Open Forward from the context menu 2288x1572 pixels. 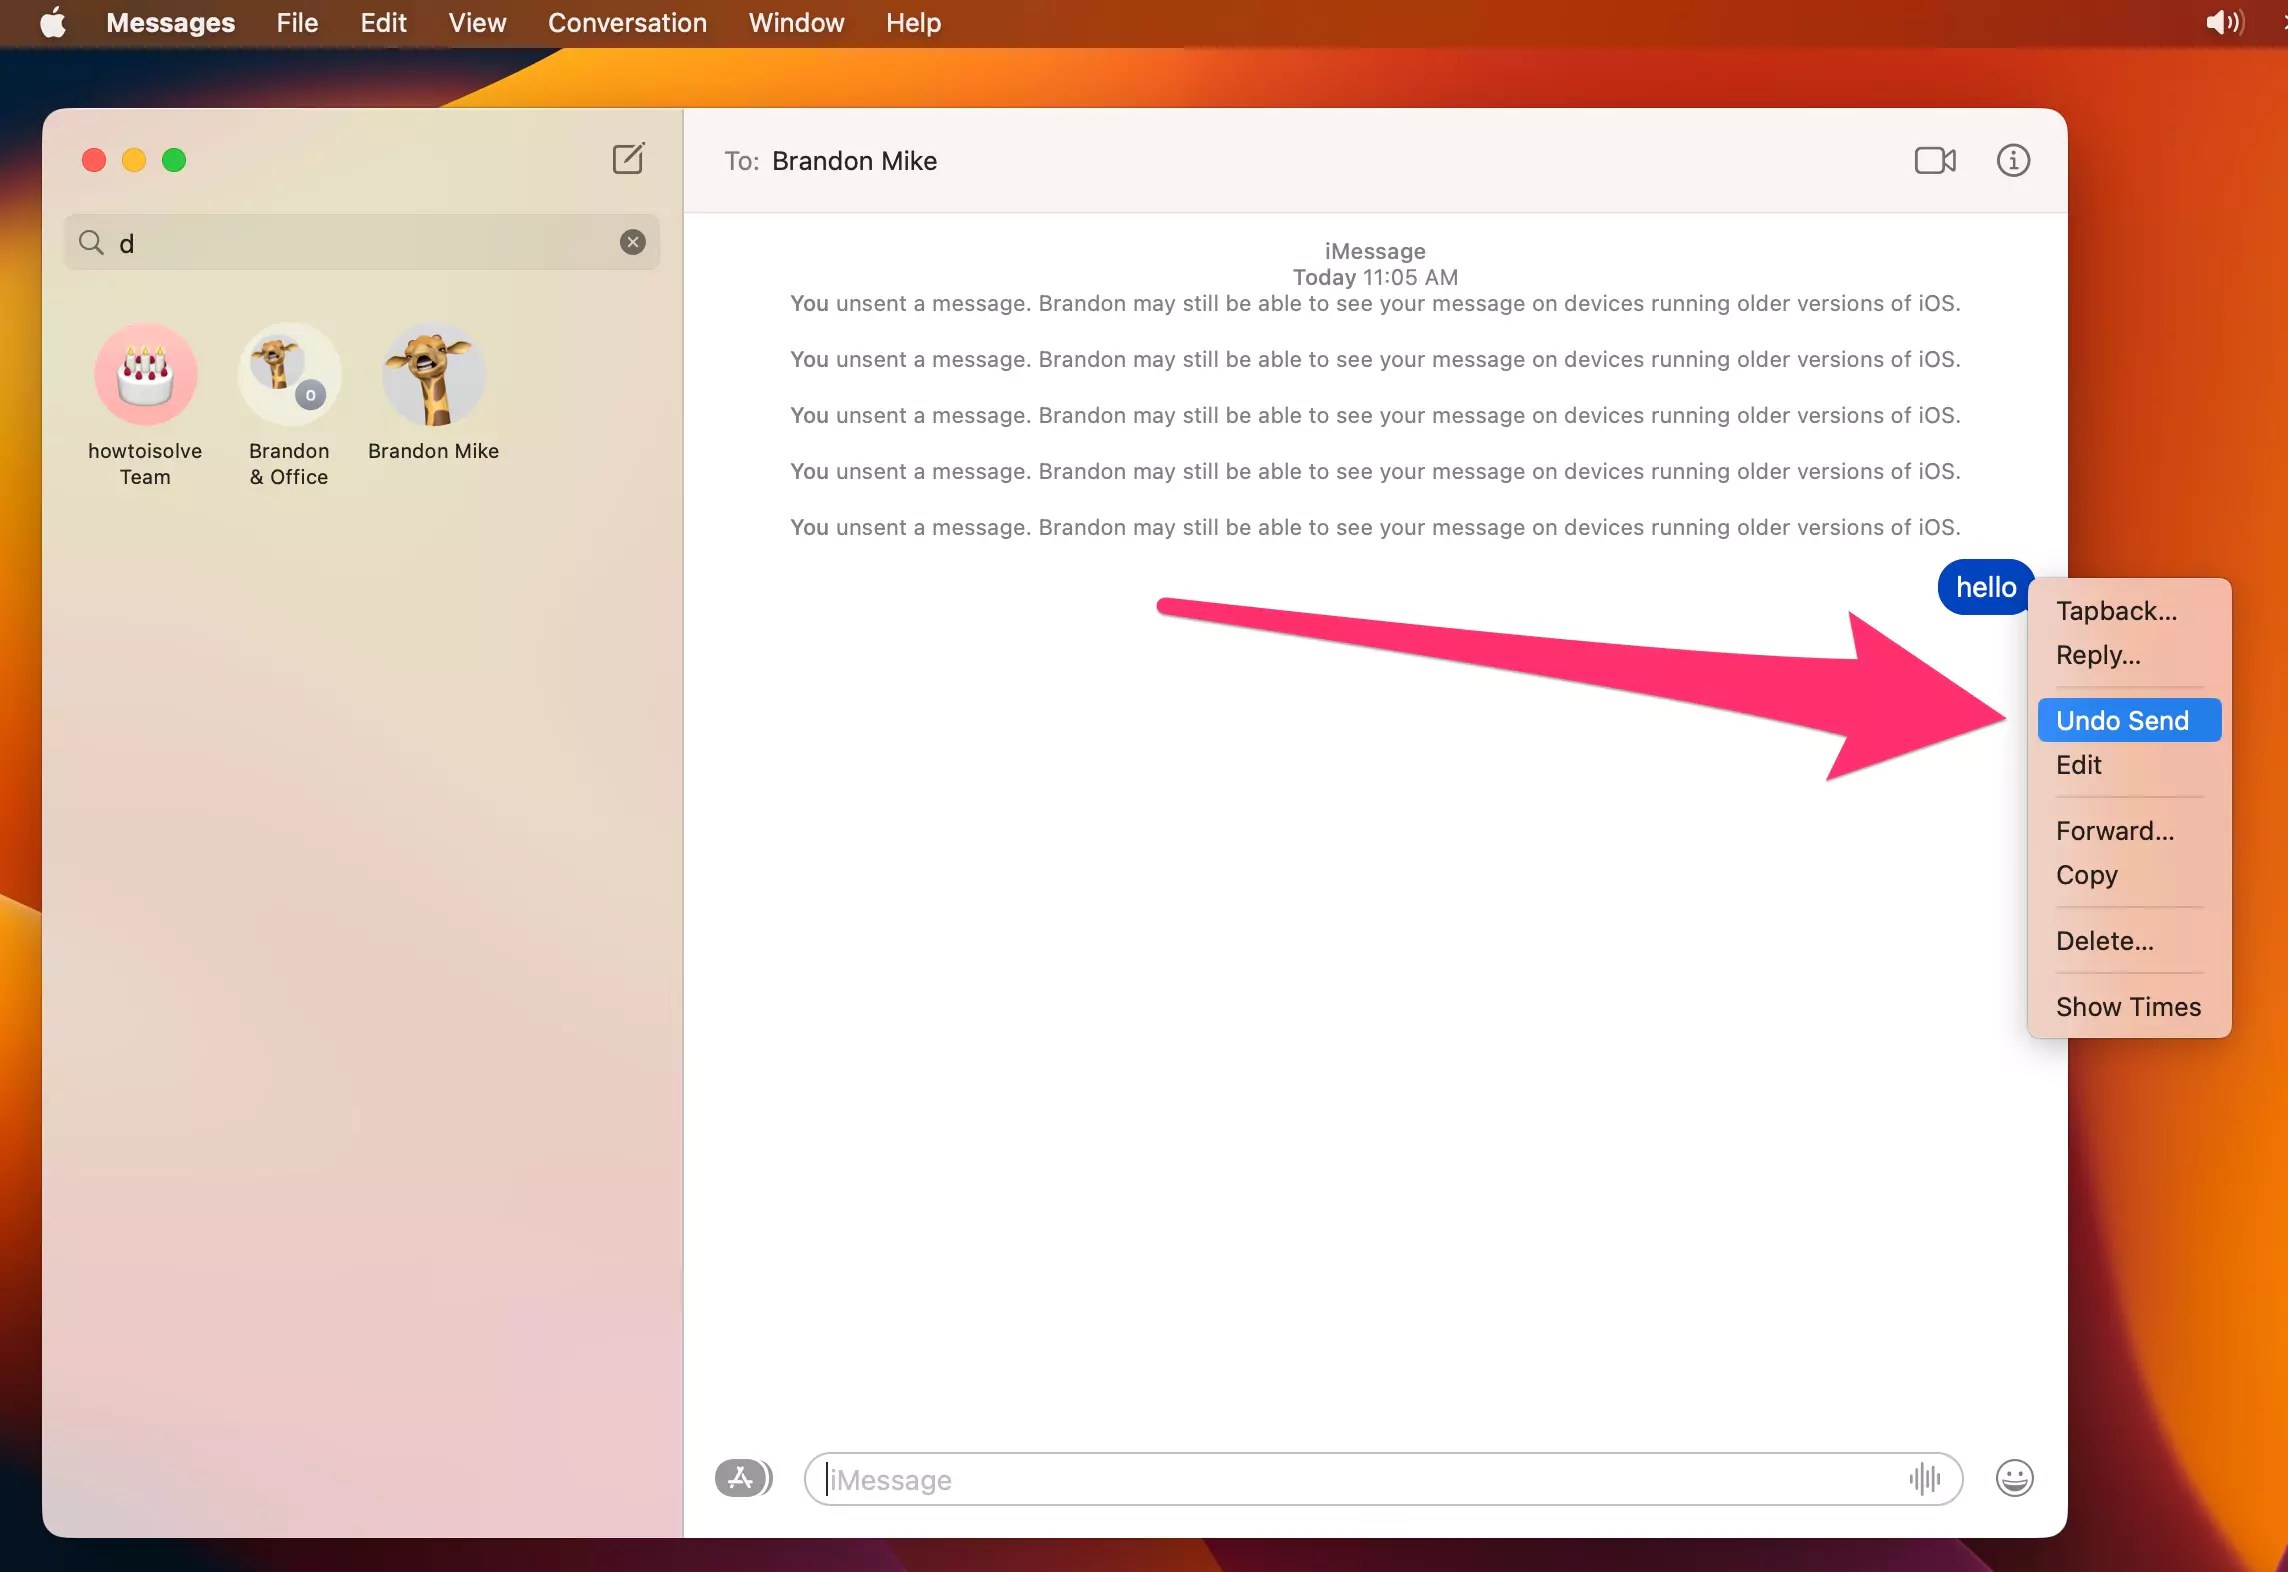click(x=2114, y=830)
